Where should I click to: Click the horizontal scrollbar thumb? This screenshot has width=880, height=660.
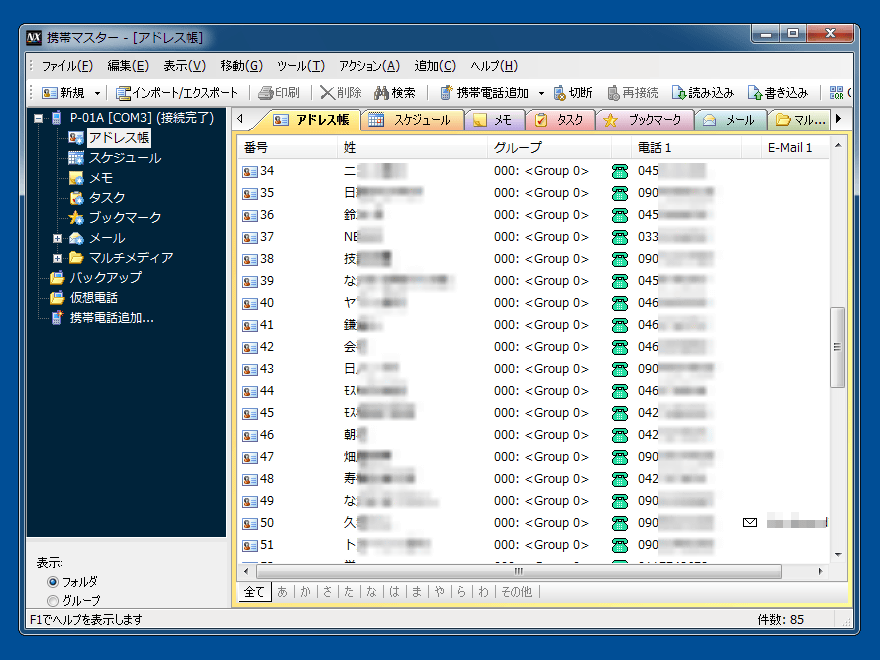(519, 571)
